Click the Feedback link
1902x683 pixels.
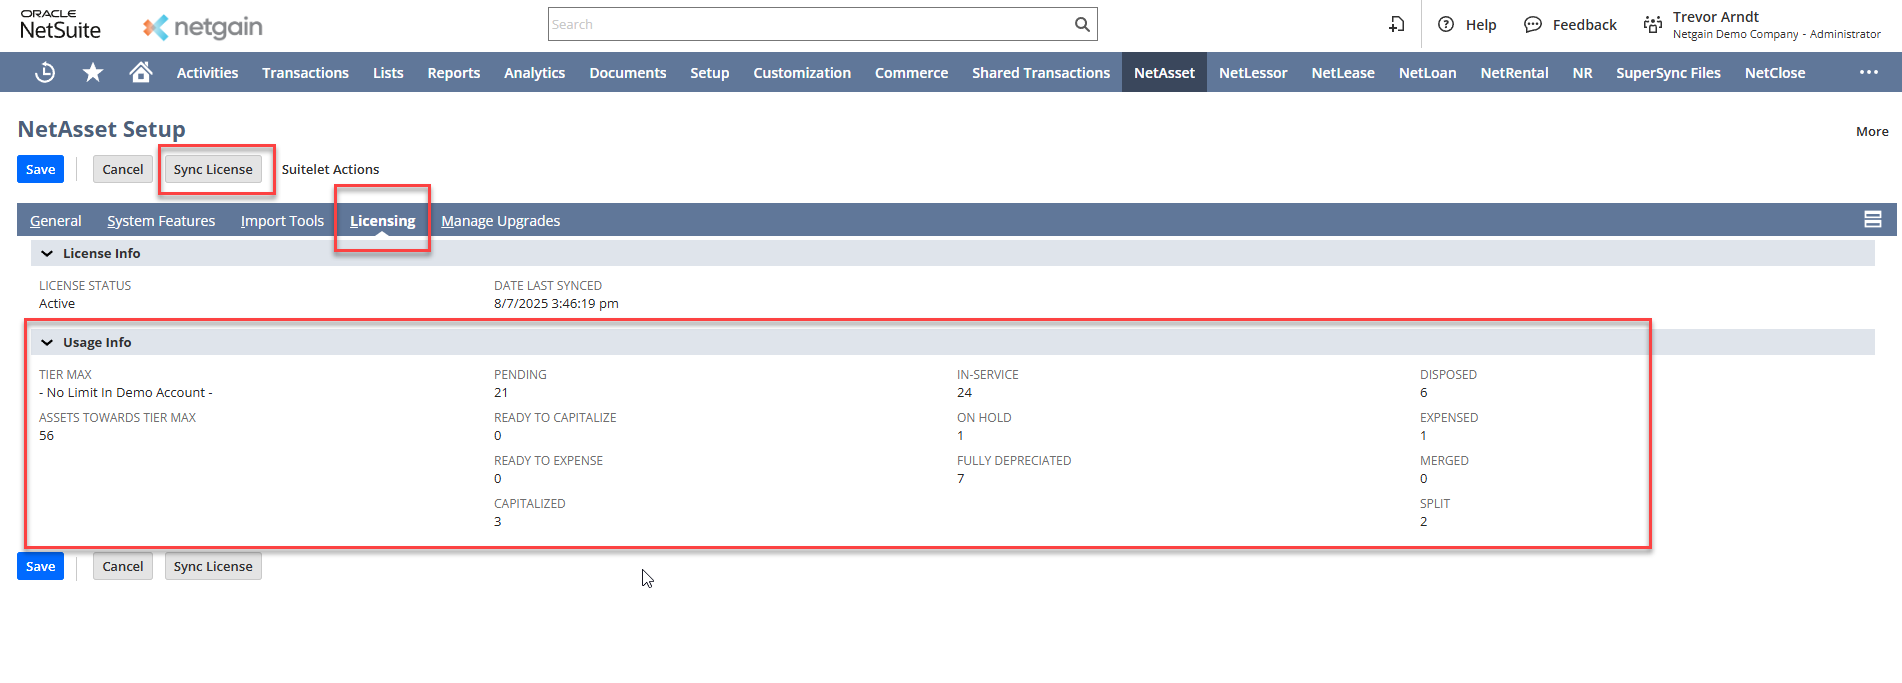(1584, 25)
